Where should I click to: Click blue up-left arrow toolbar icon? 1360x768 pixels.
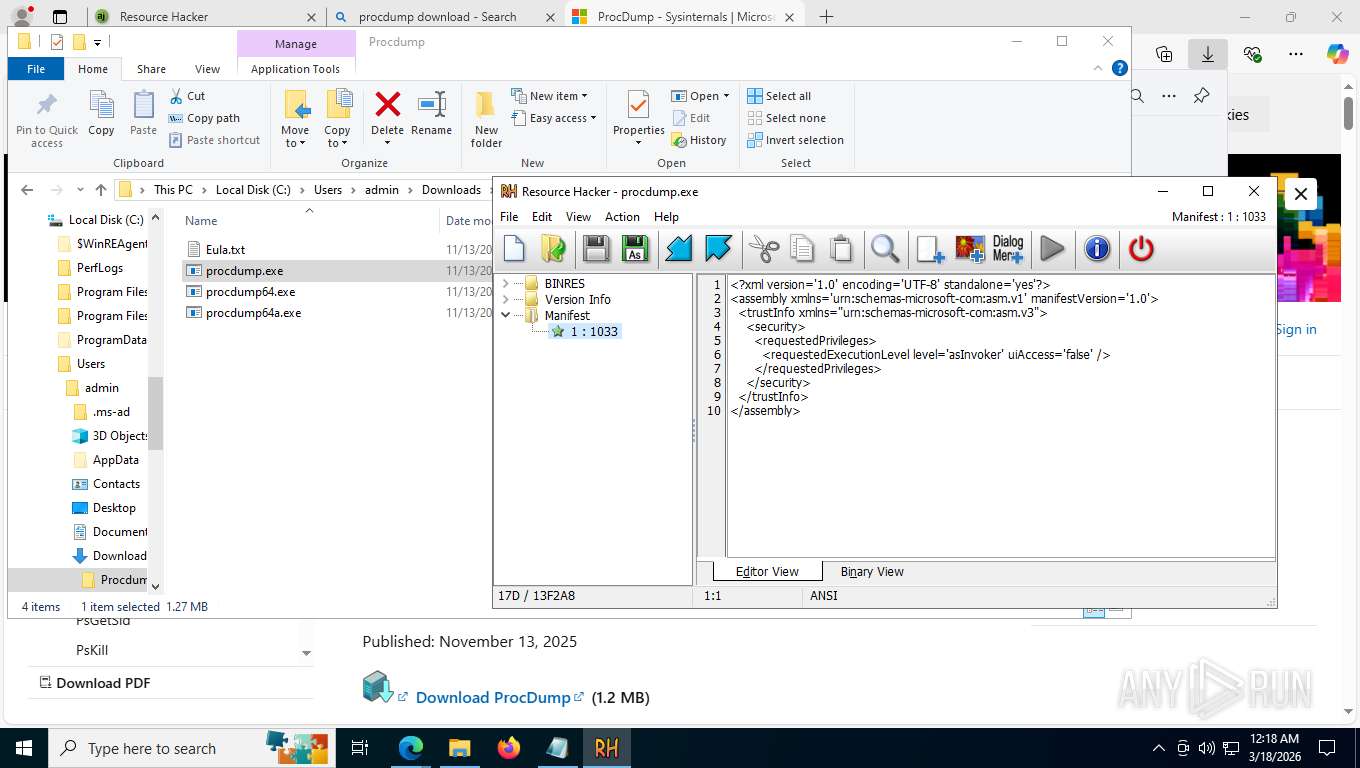pyautogui.click(x=718, y=249)
